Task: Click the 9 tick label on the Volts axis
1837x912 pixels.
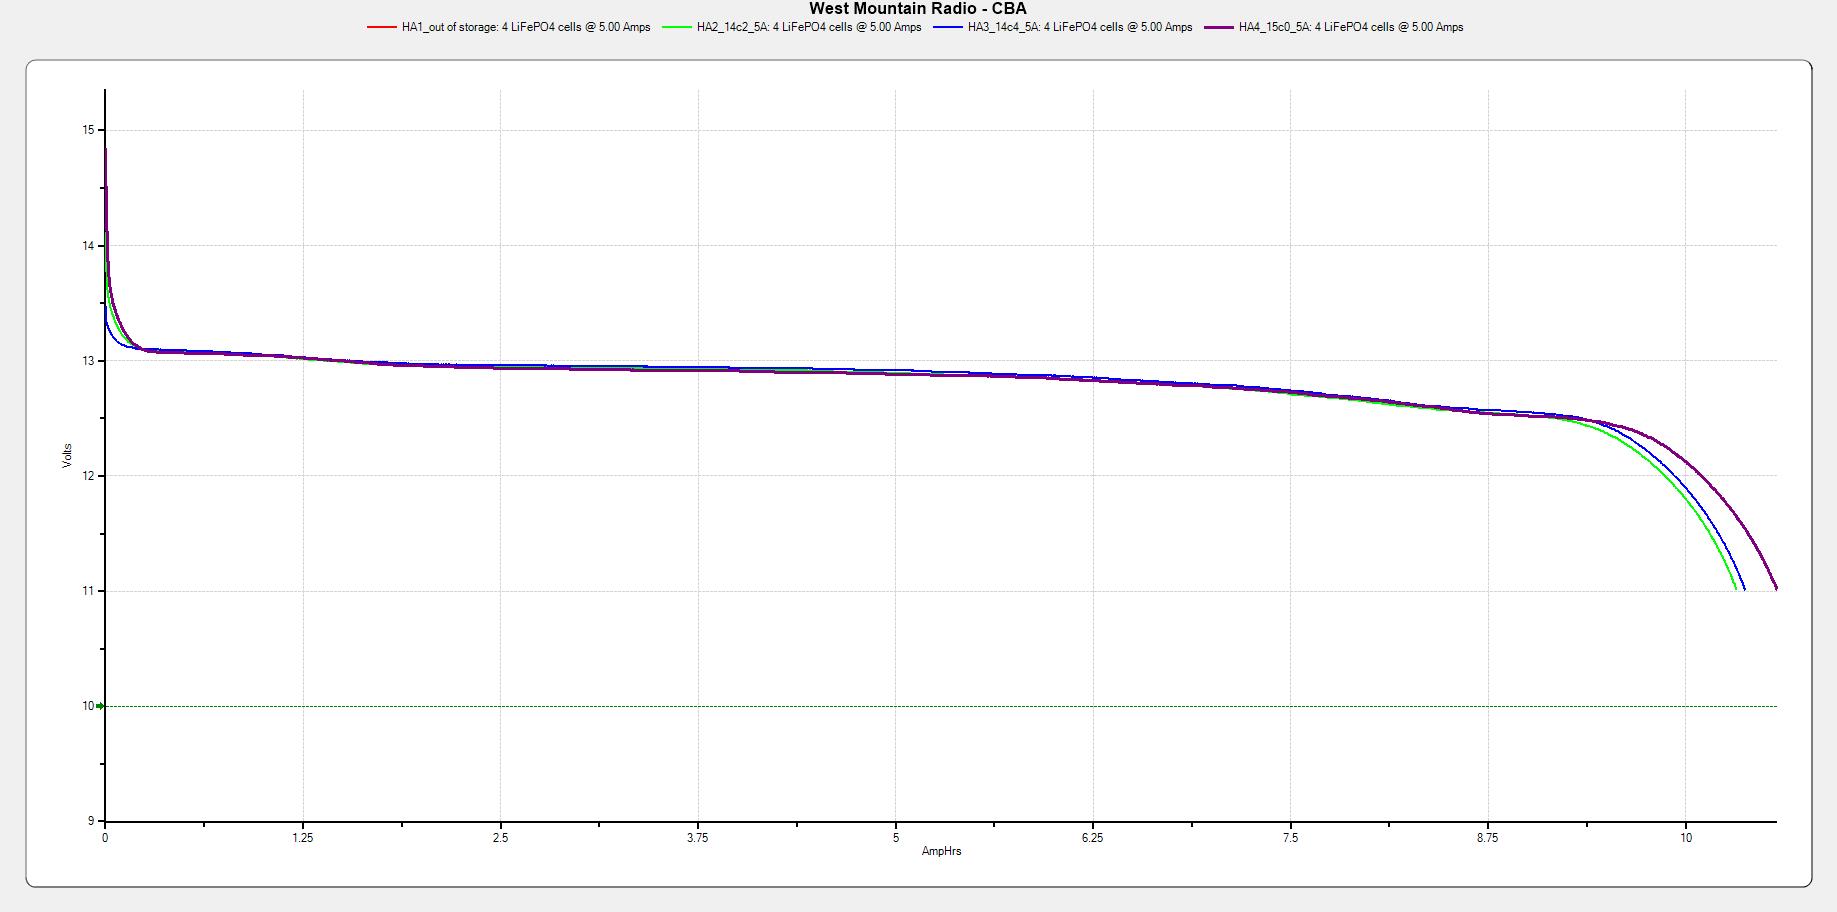Action: [x=91, y=821]
